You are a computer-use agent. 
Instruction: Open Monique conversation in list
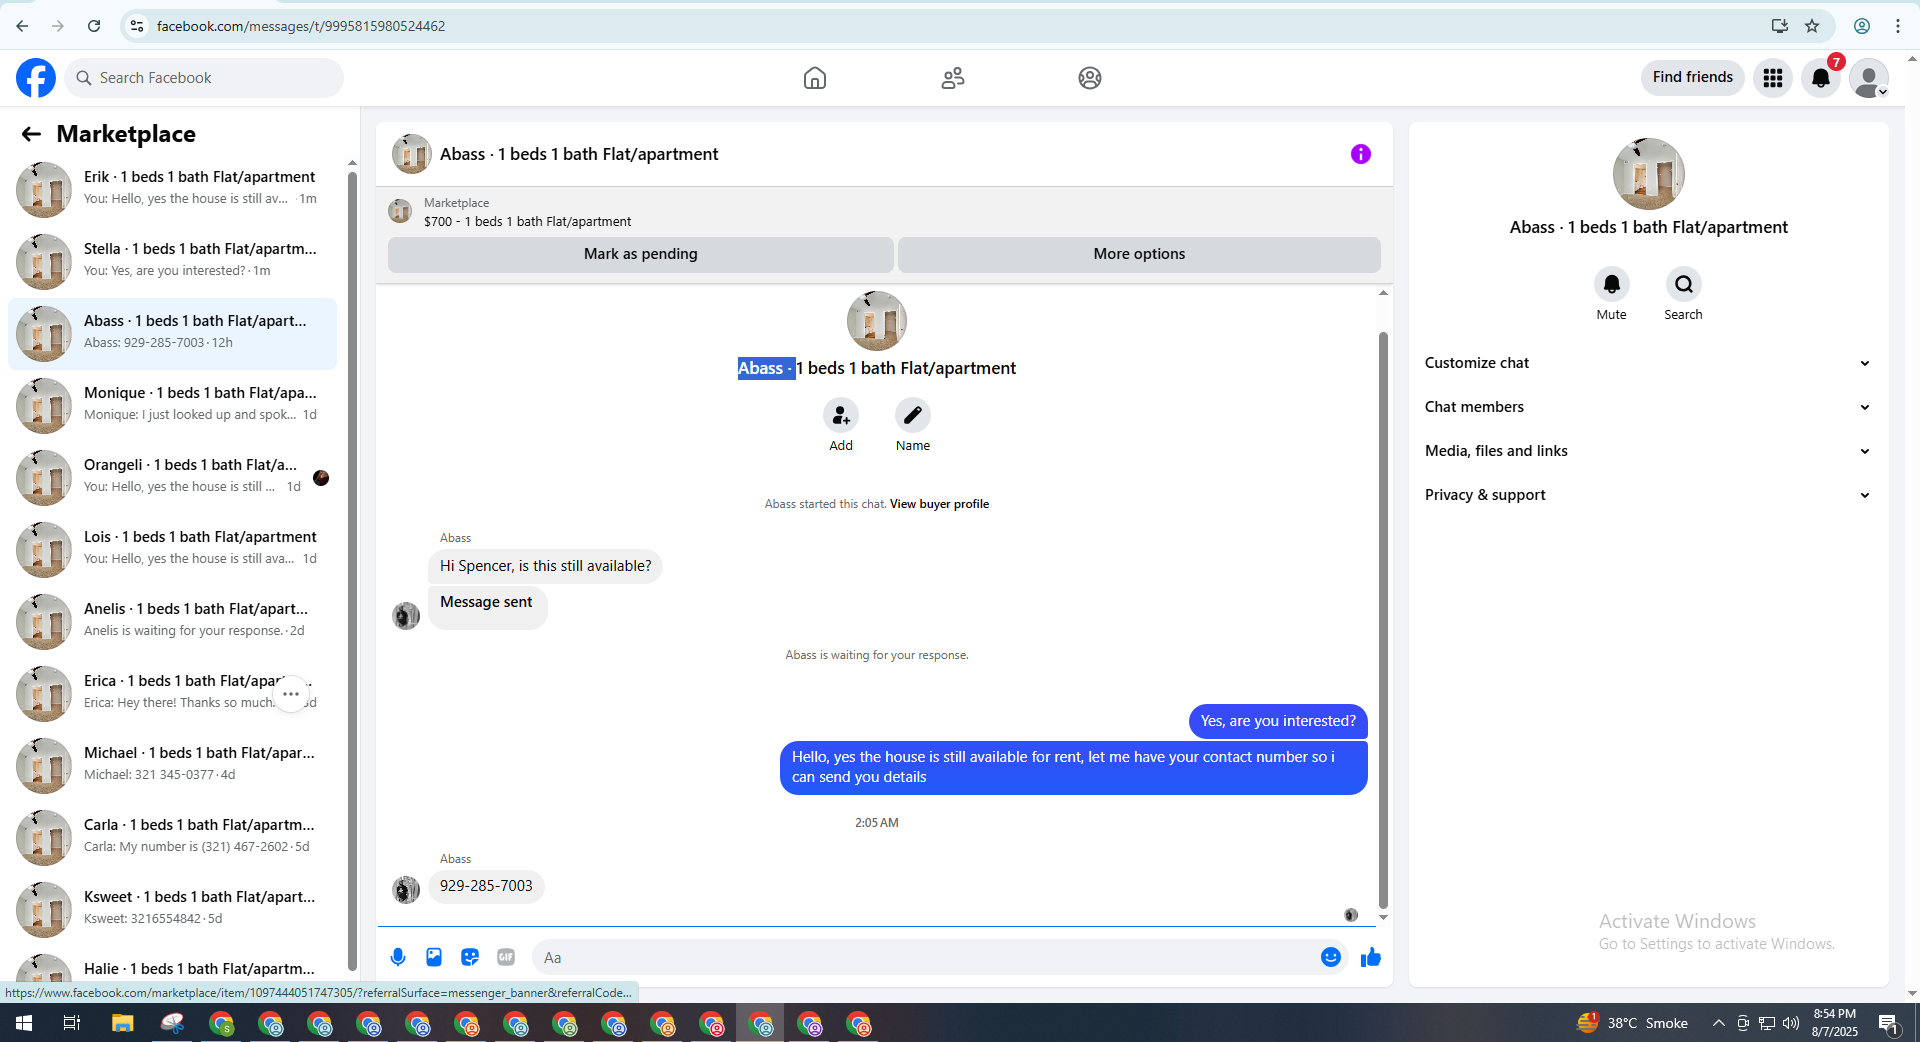173,405
